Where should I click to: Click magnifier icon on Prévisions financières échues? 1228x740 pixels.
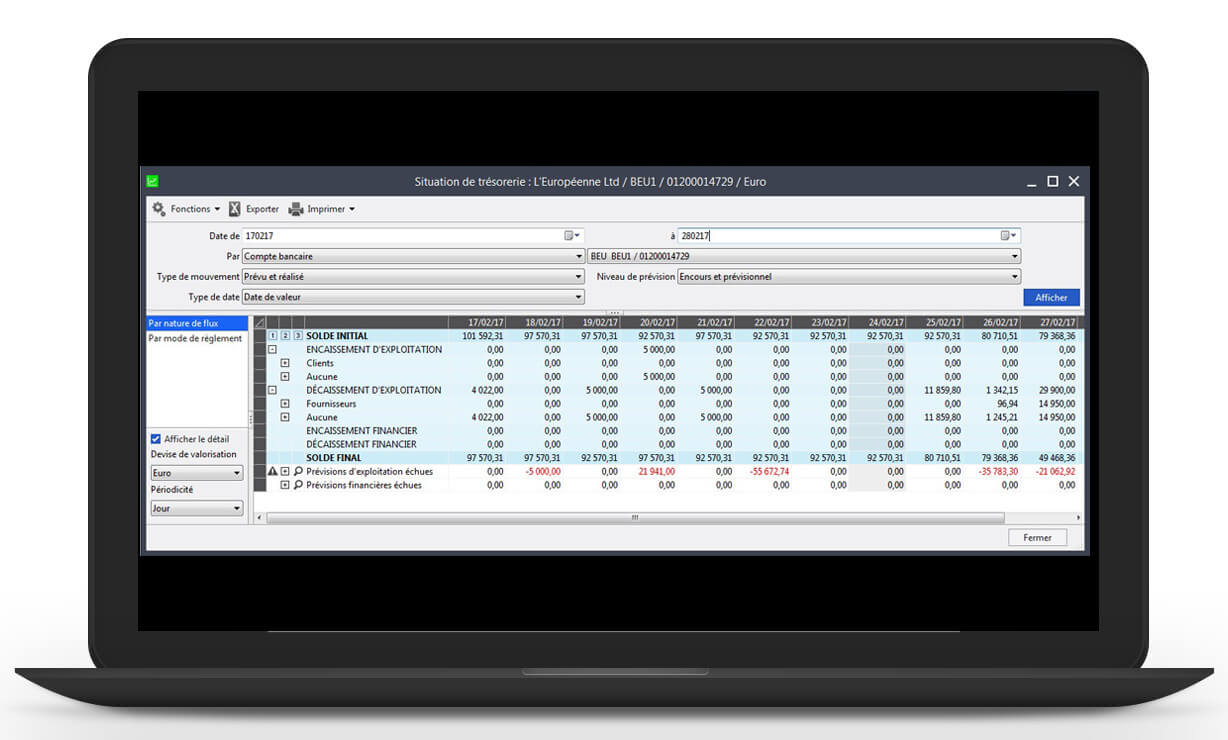tap(298, 485)
